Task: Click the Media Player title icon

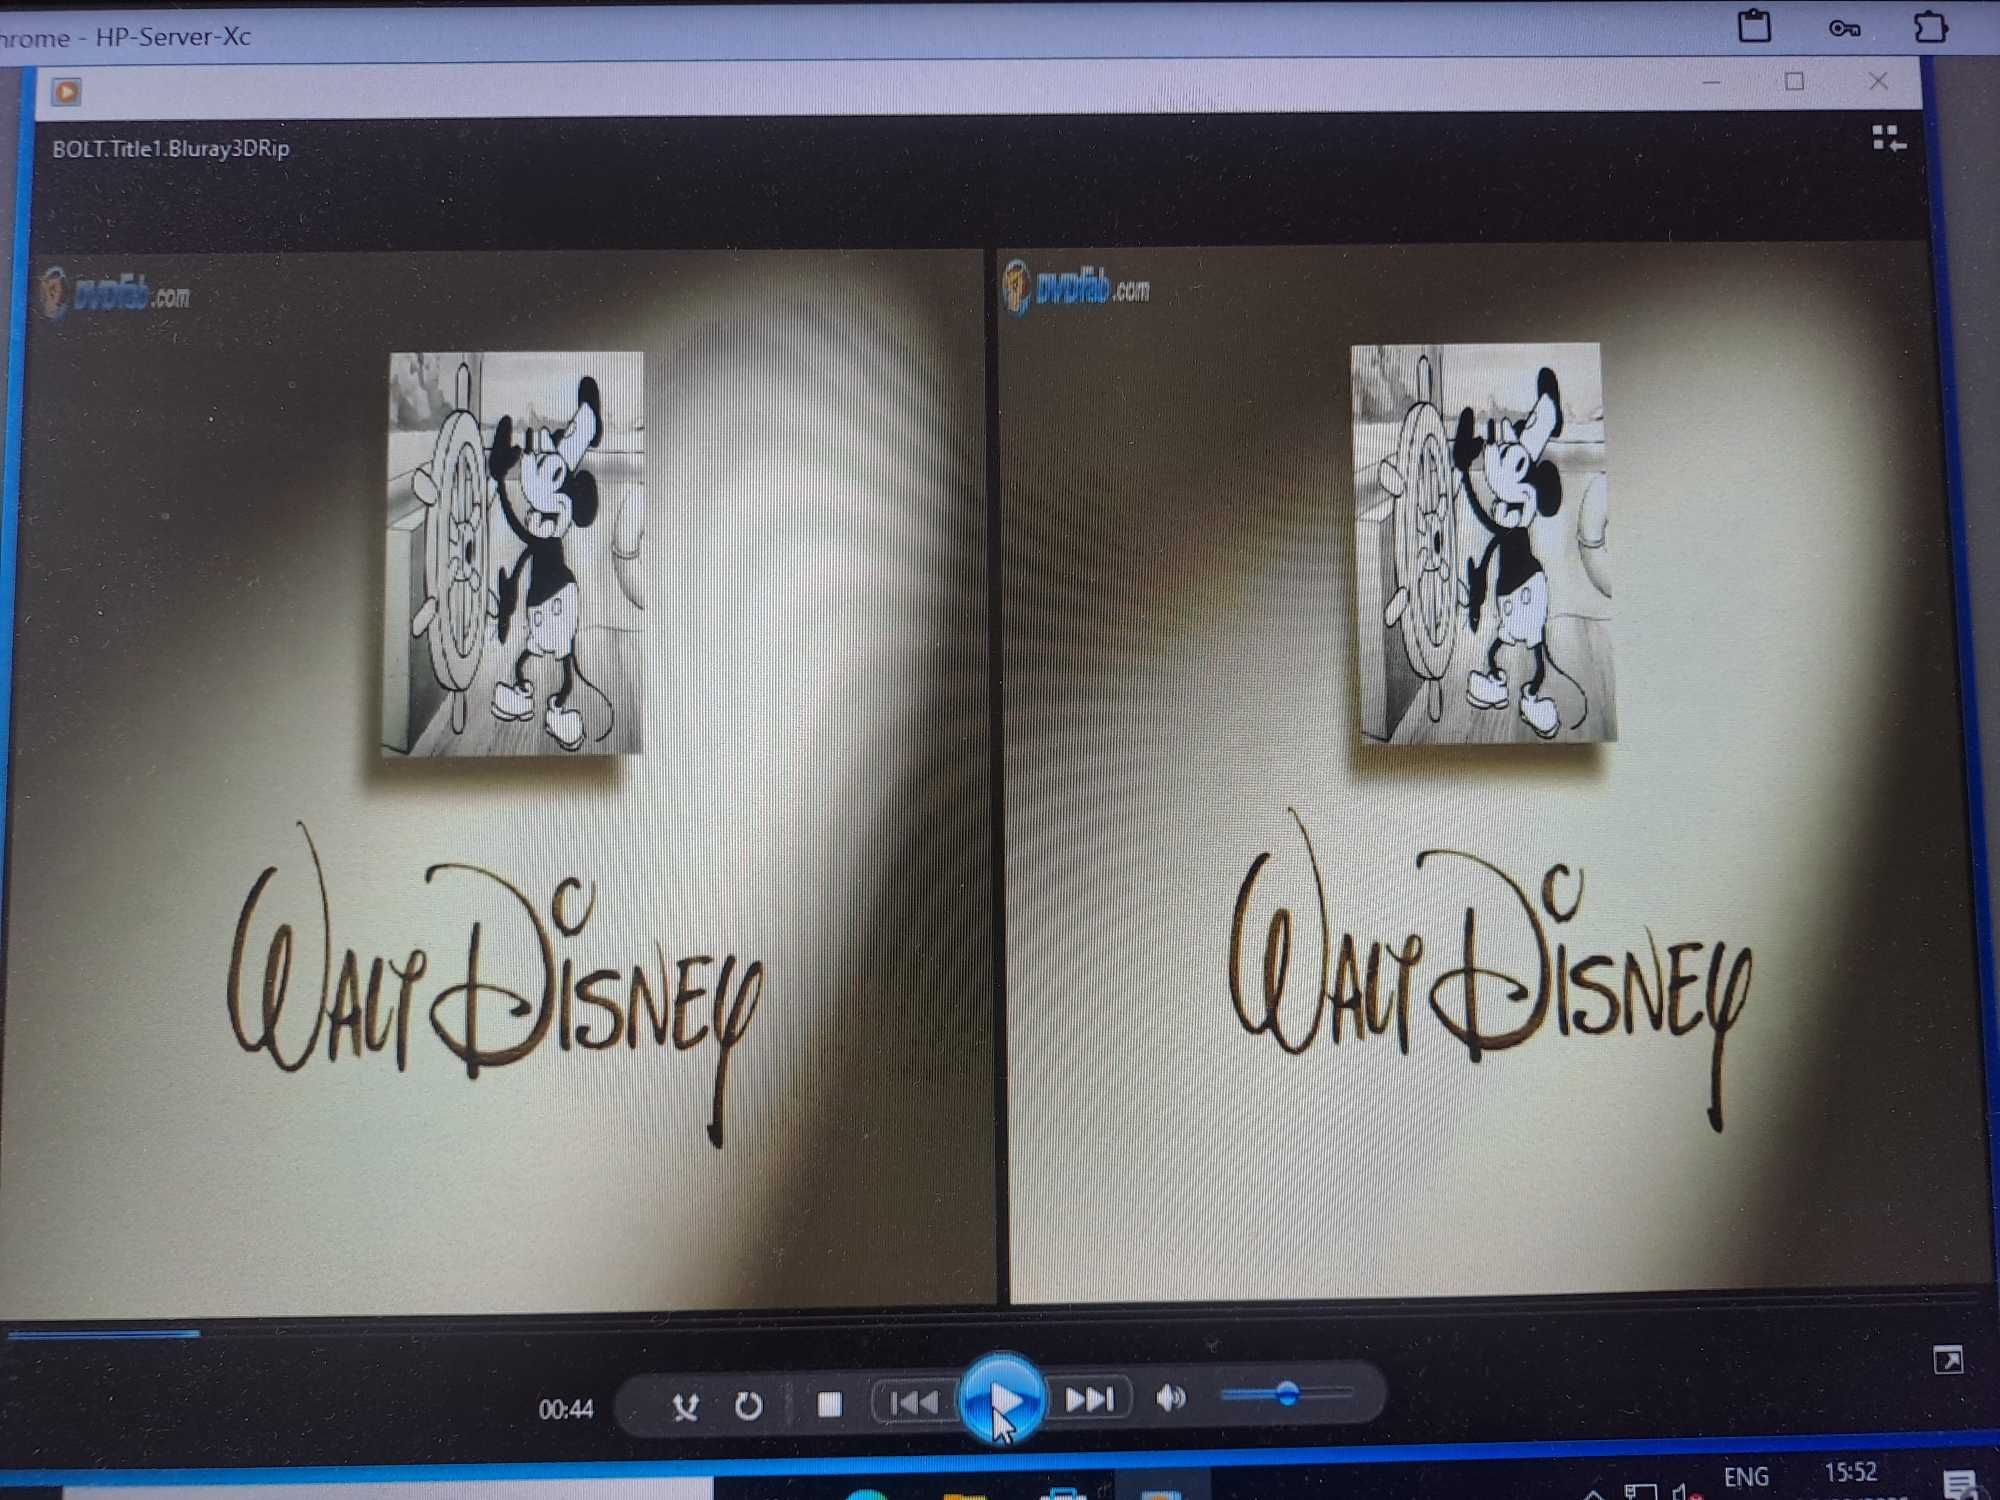Action: click(x=66, y=92)
